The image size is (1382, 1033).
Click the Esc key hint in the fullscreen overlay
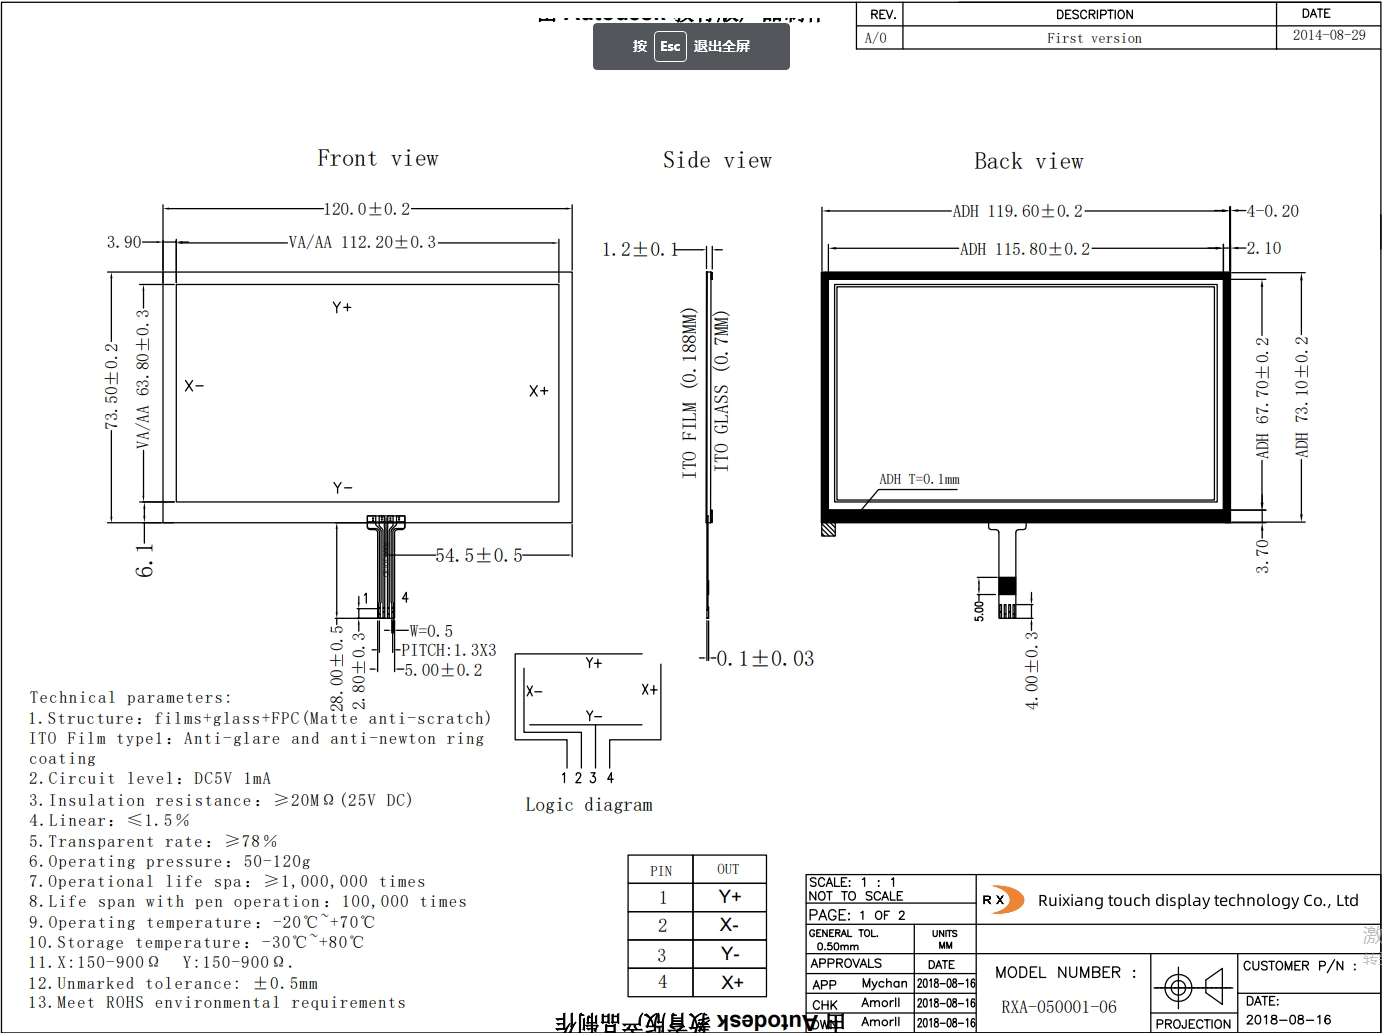click(x=670, y=46)
